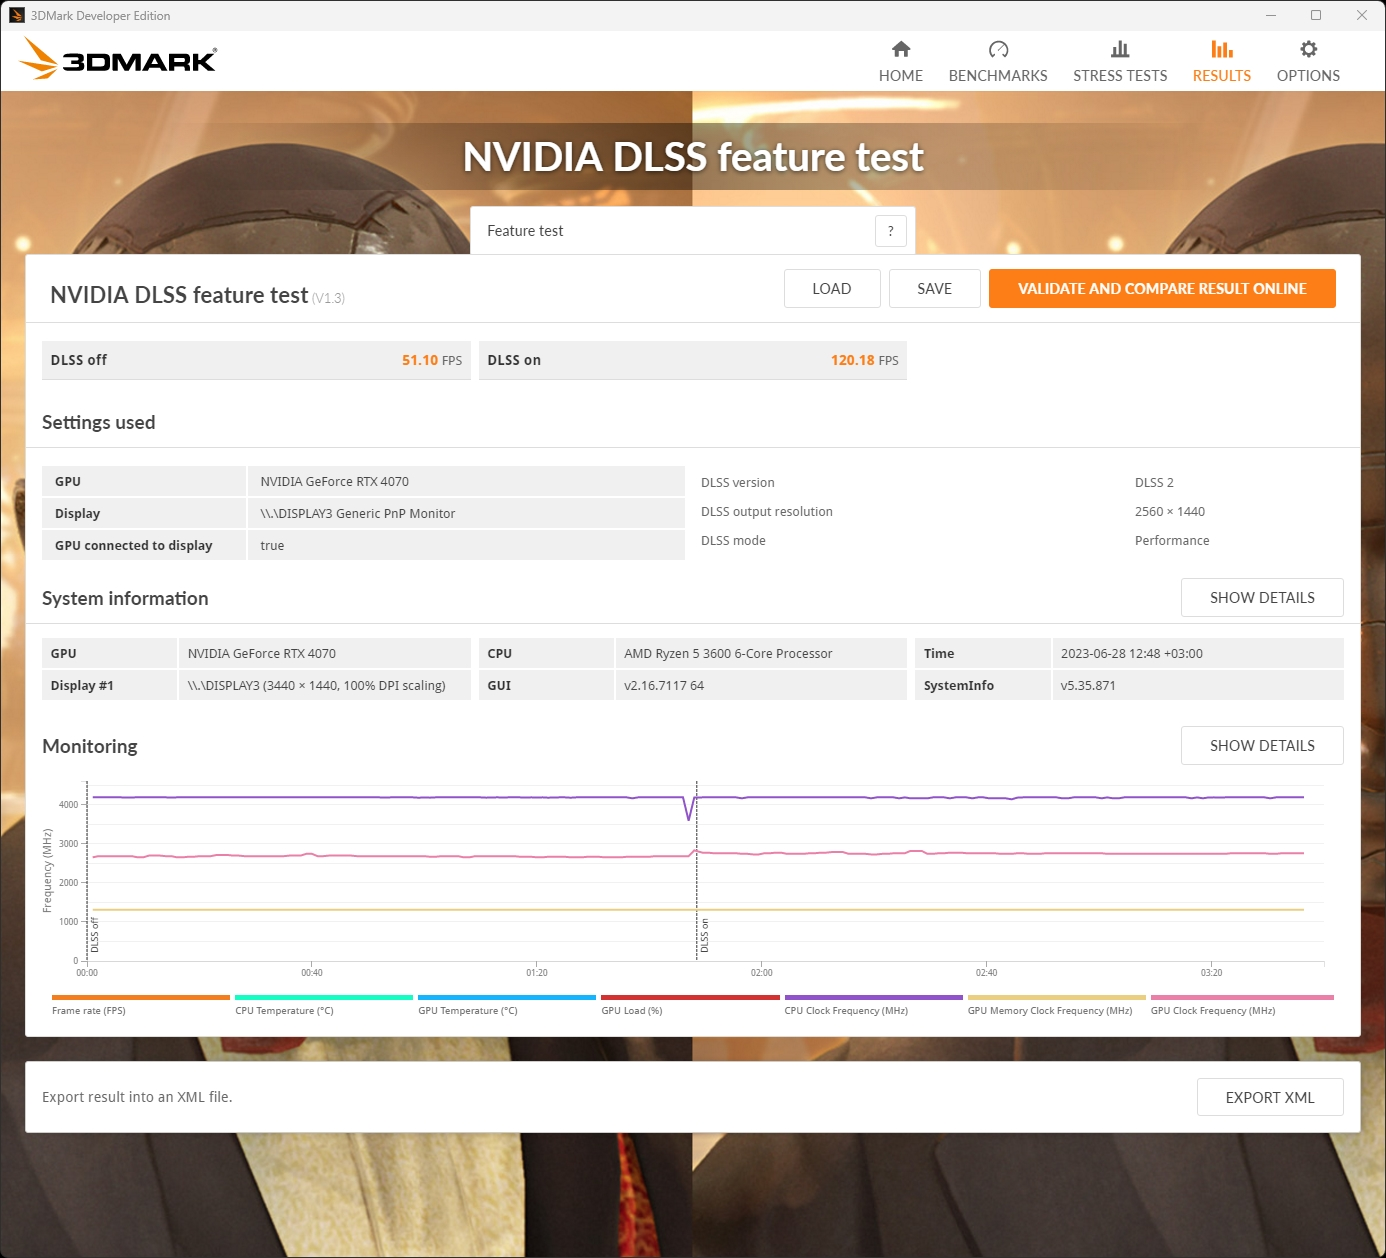The image size is (1386, 1258).
Task: Go to the Home tab
Action: tap(901, 61)
